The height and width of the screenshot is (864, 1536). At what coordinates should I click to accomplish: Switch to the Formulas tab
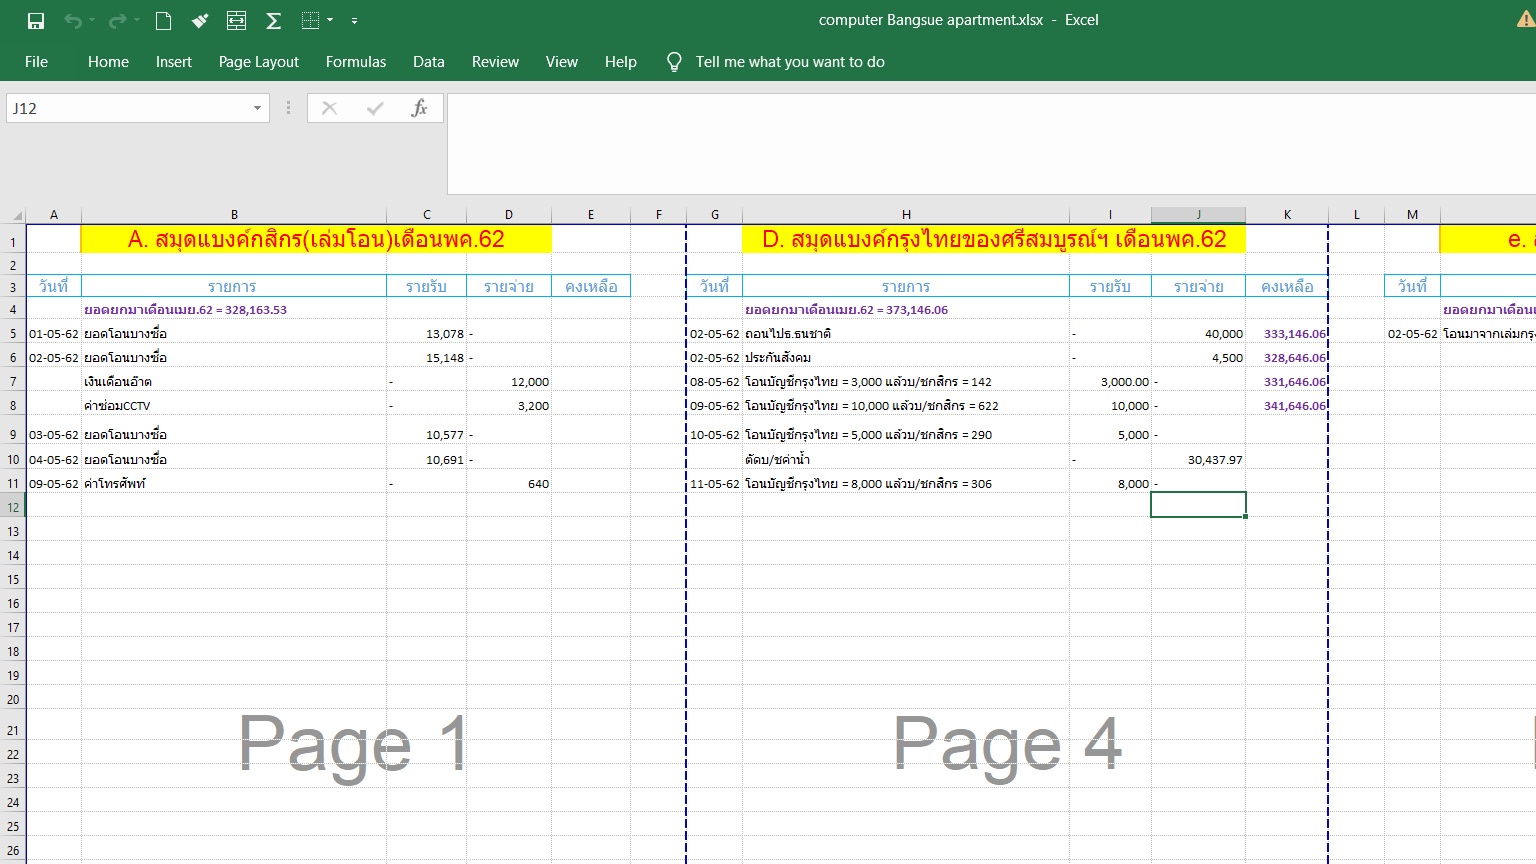pyautogui.click(x=355, y=62)
